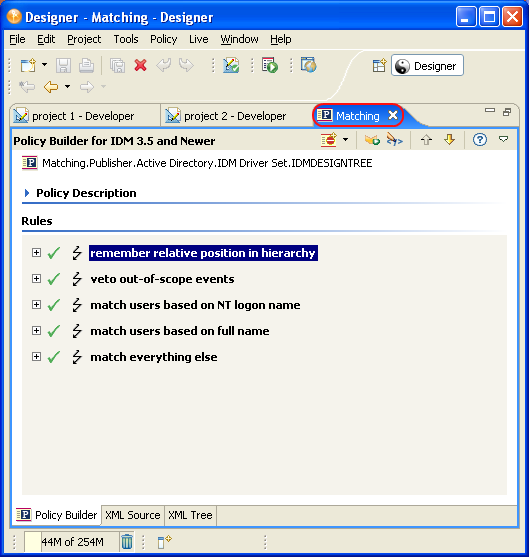Click the Move Down arrow icon

click(449, 140)
